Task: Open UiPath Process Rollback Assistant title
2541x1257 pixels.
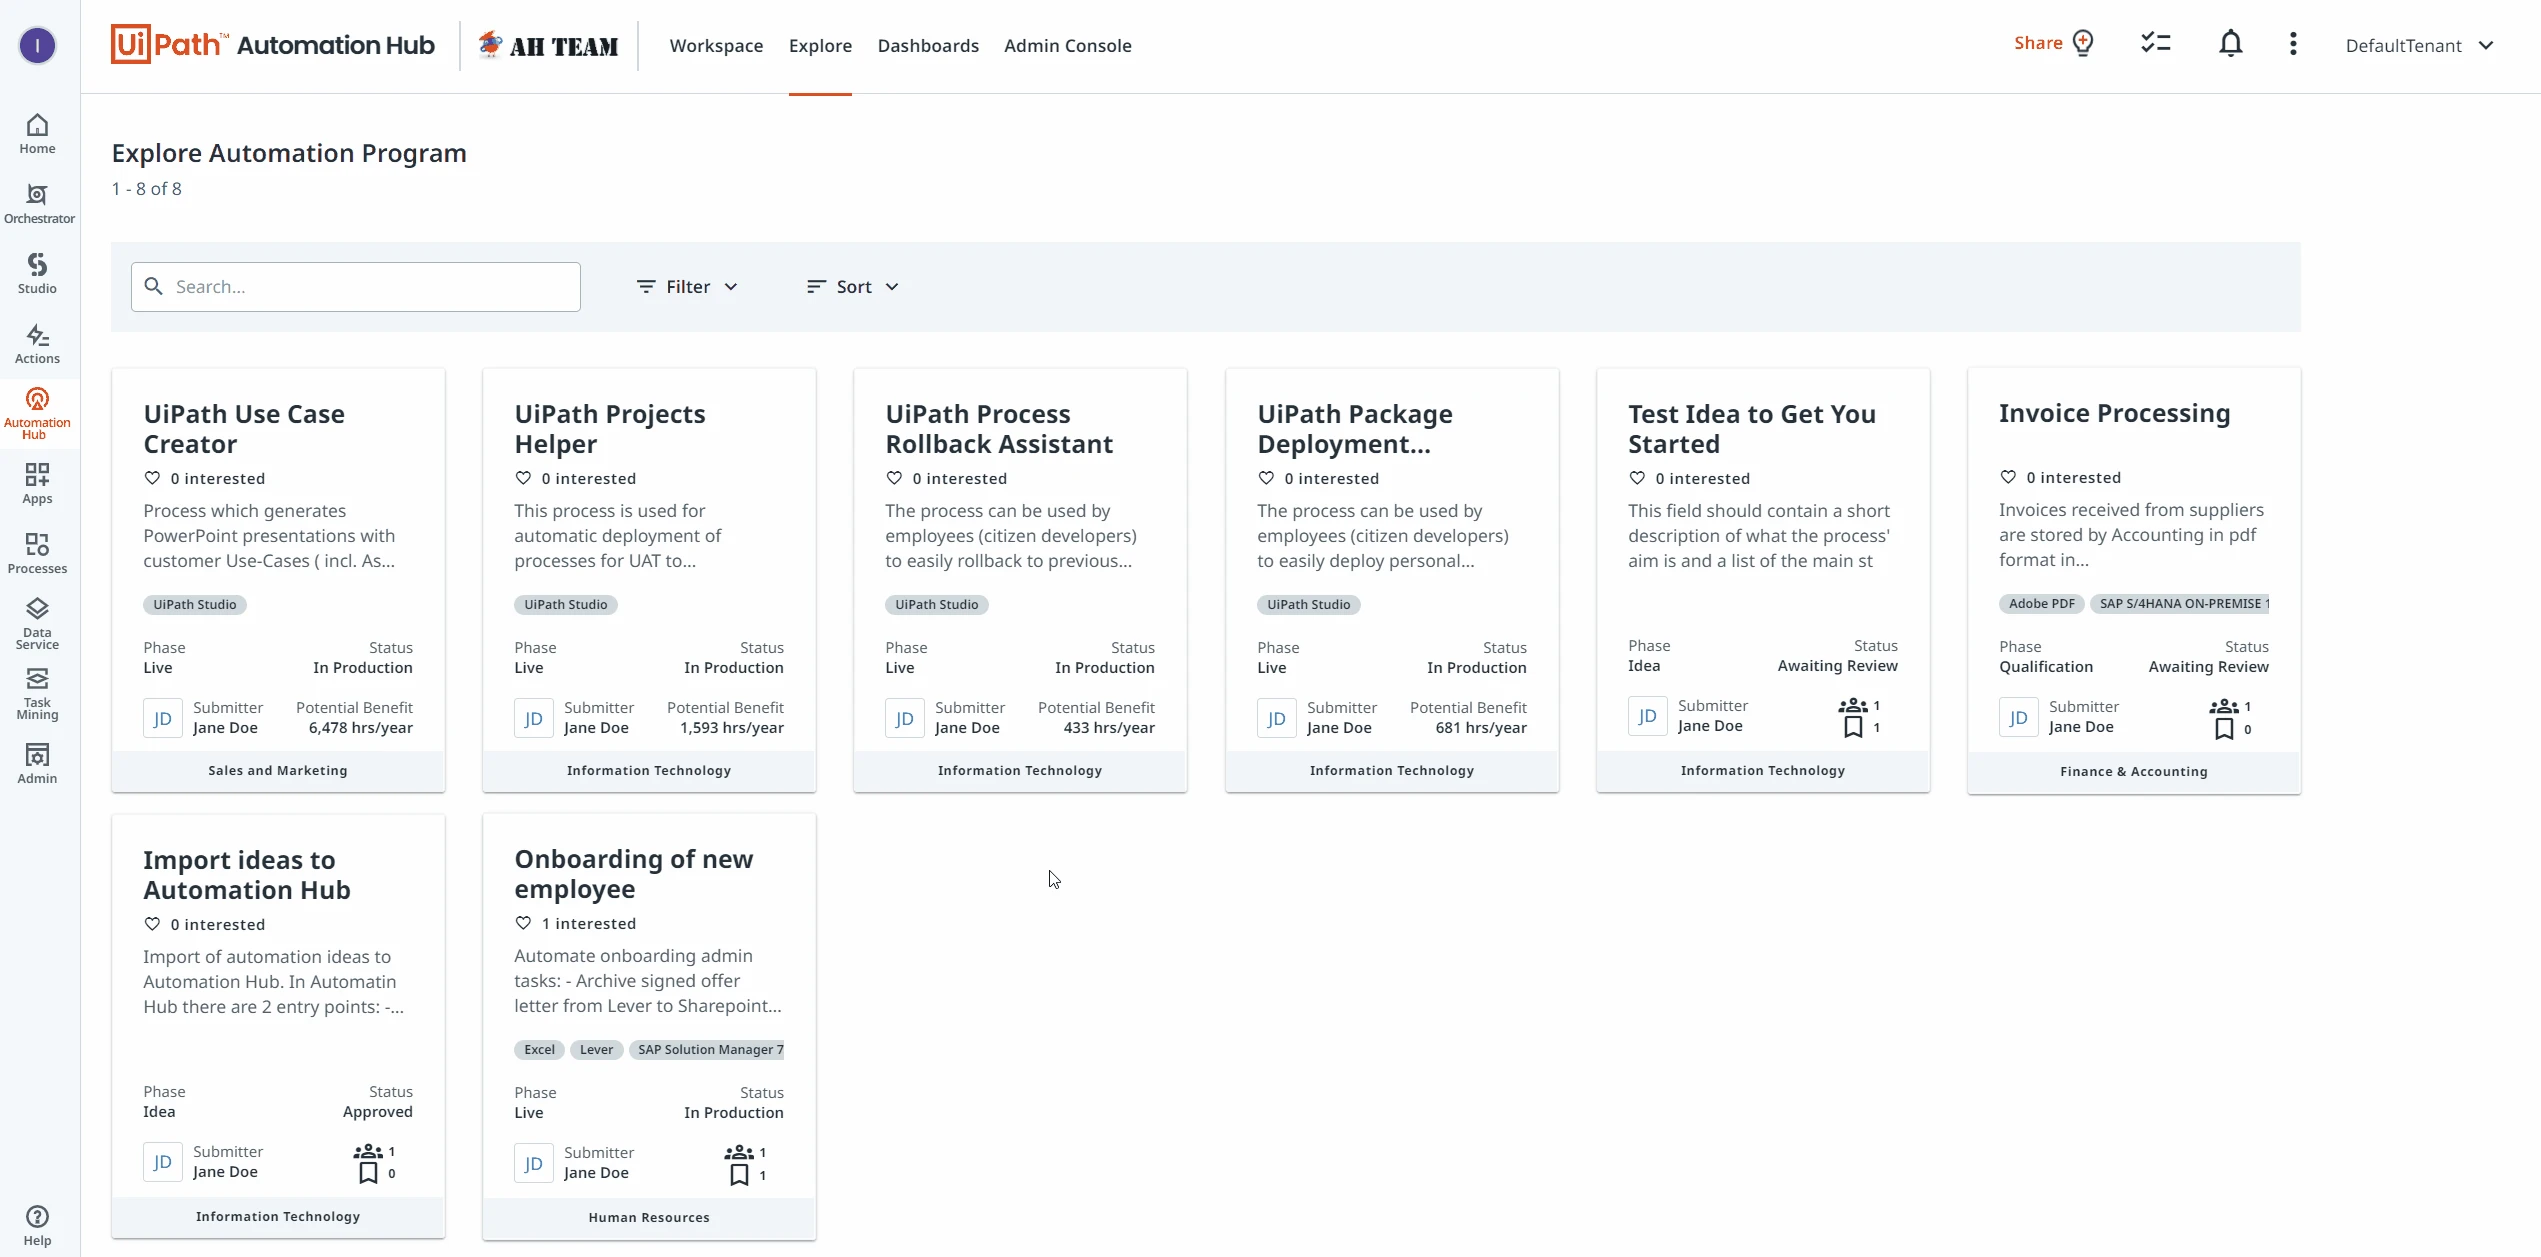Action: point(999,429)
